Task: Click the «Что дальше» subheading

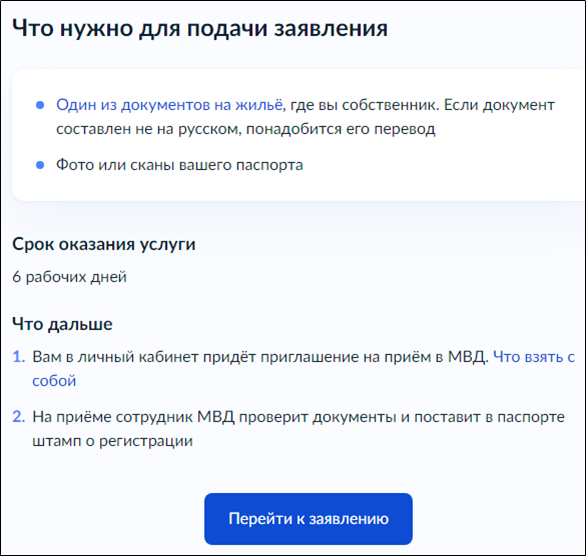Action: tap(62, 324)
